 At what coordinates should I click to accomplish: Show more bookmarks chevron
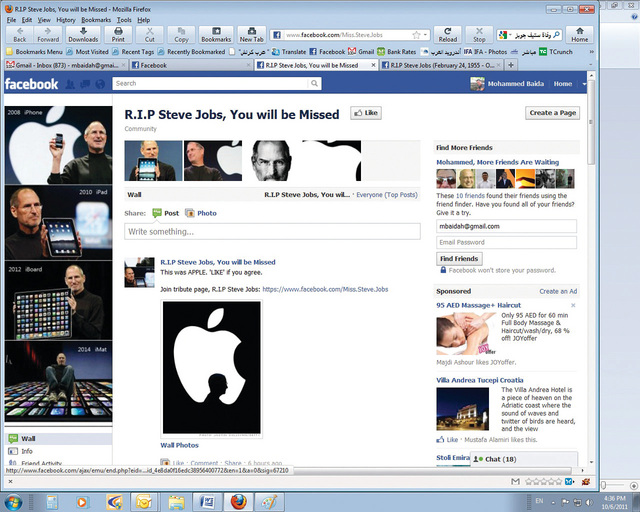coord(591,52)
